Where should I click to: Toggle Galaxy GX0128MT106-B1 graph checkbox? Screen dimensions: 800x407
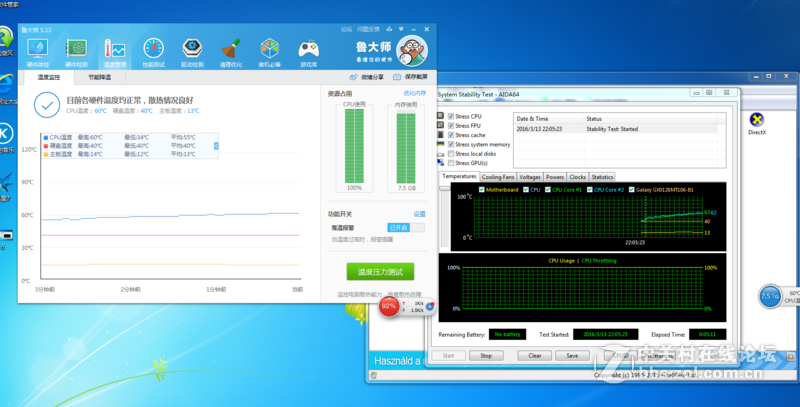coord(632,190)
